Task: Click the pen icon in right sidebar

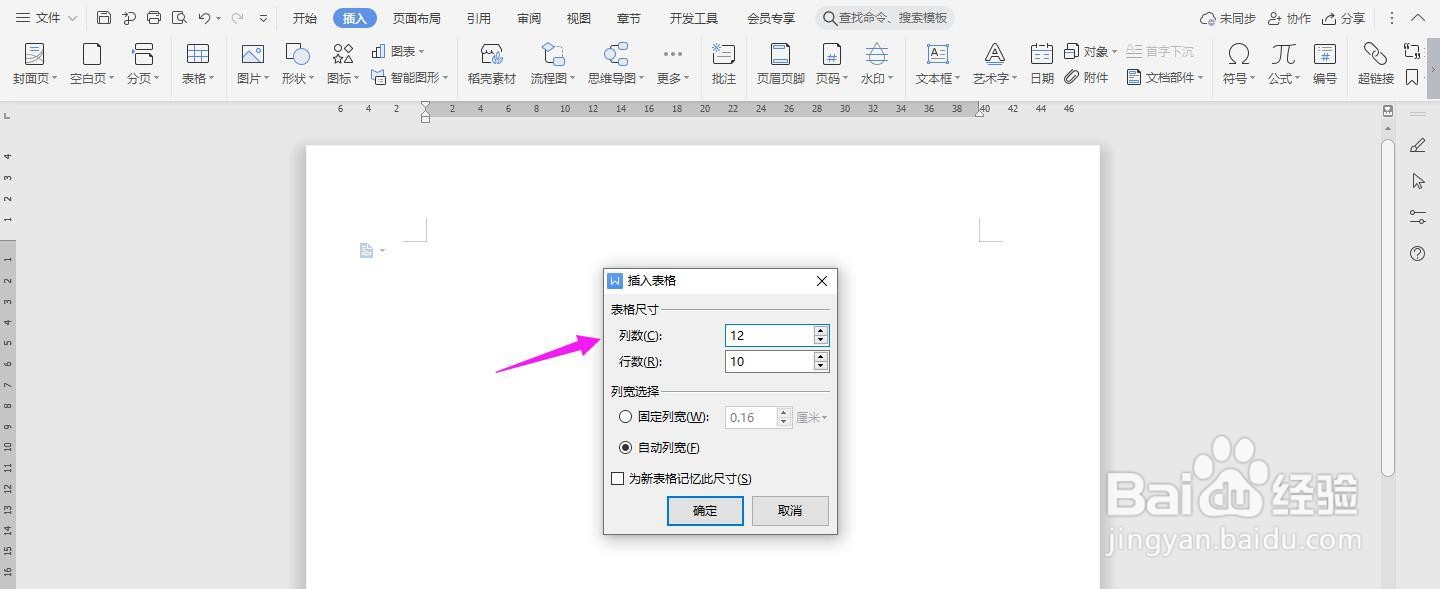Action: [1417, 146]
